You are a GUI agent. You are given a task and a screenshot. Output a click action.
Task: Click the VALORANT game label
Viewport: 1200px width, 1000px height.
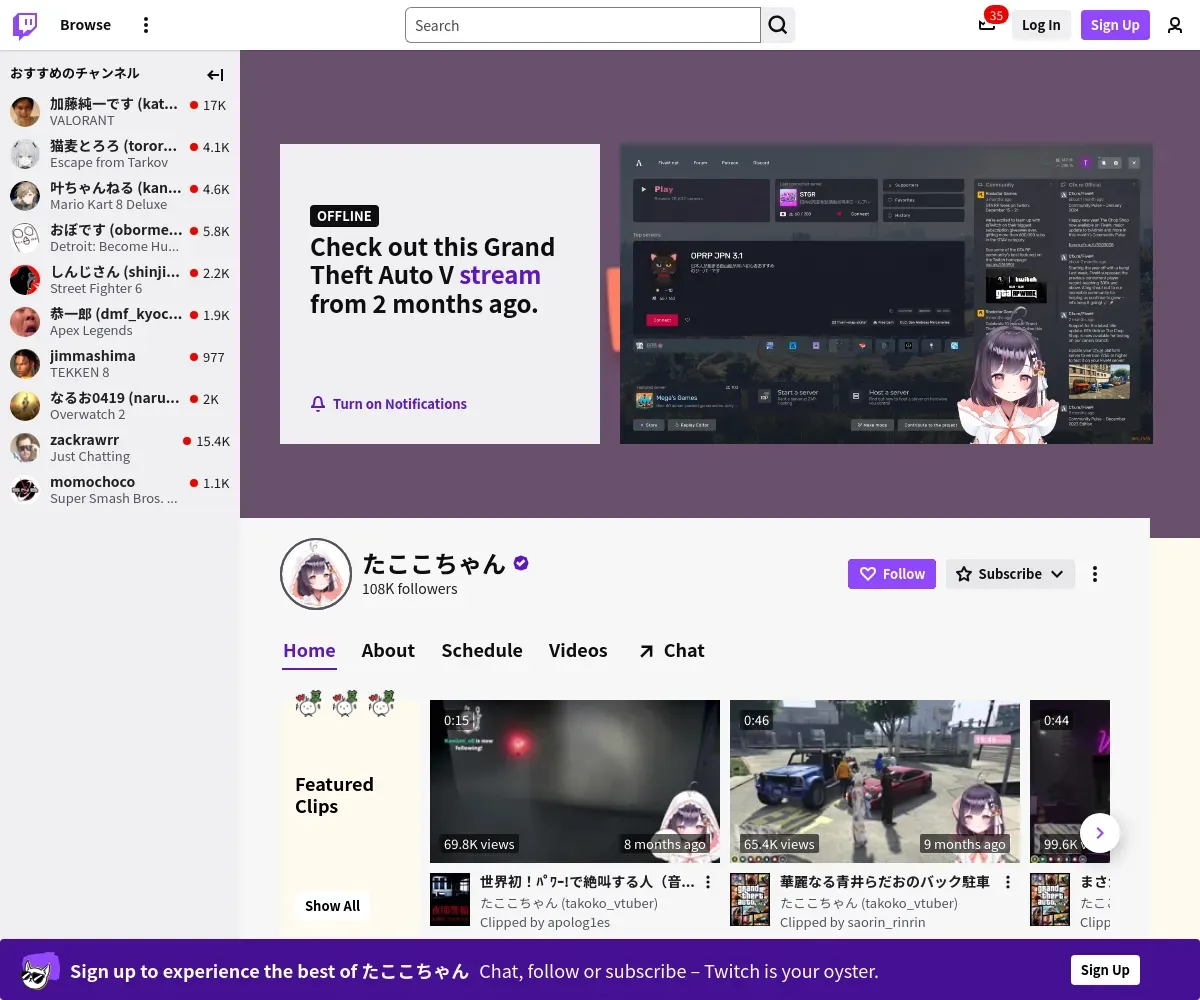pos(82,120)
